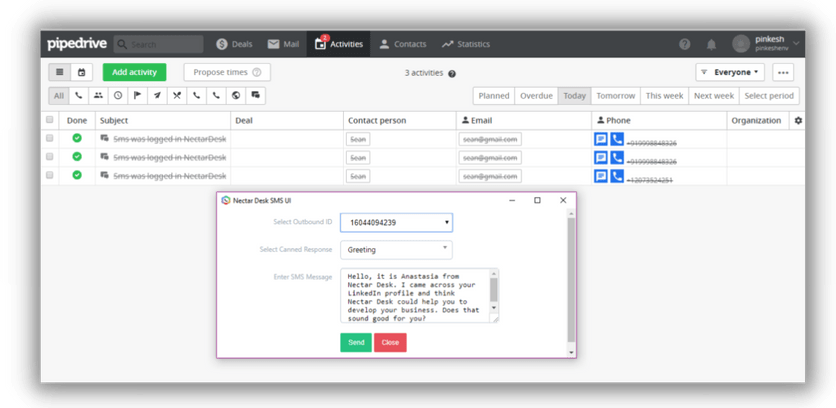Open the Select Outbound ID dropdown
The width and height of the screenshot is (836, 408).
[396, 222]
